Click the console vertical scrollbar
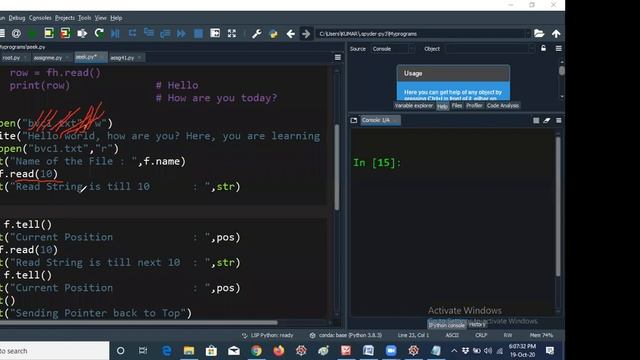 tap(558, 206)
